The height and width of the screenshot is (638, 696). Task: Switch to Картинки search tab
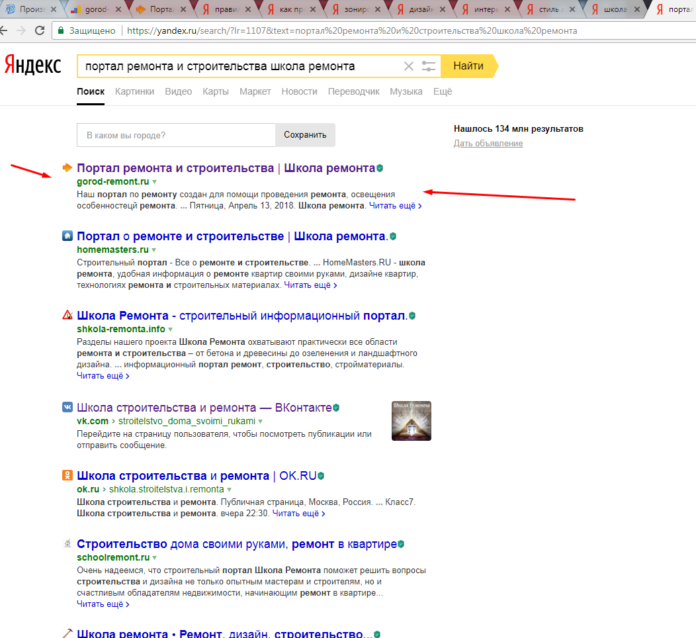pos(134,91)
